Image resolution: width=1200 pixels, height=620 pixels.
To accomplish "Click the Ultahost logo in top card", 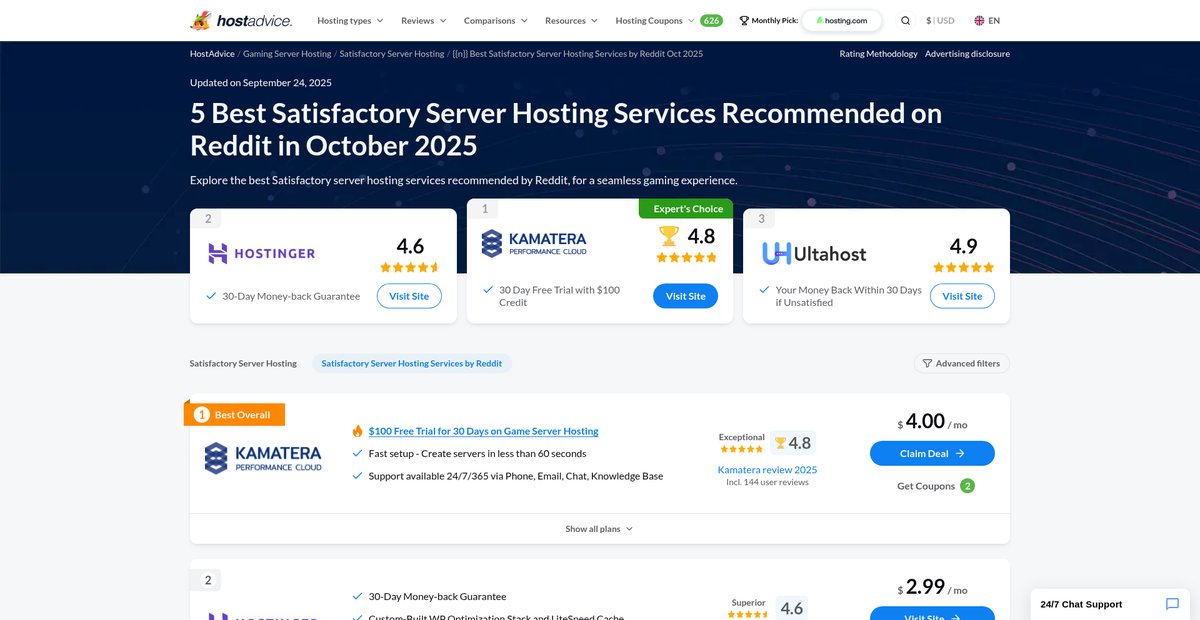I will pyautogui.click(x=814, y=253).
